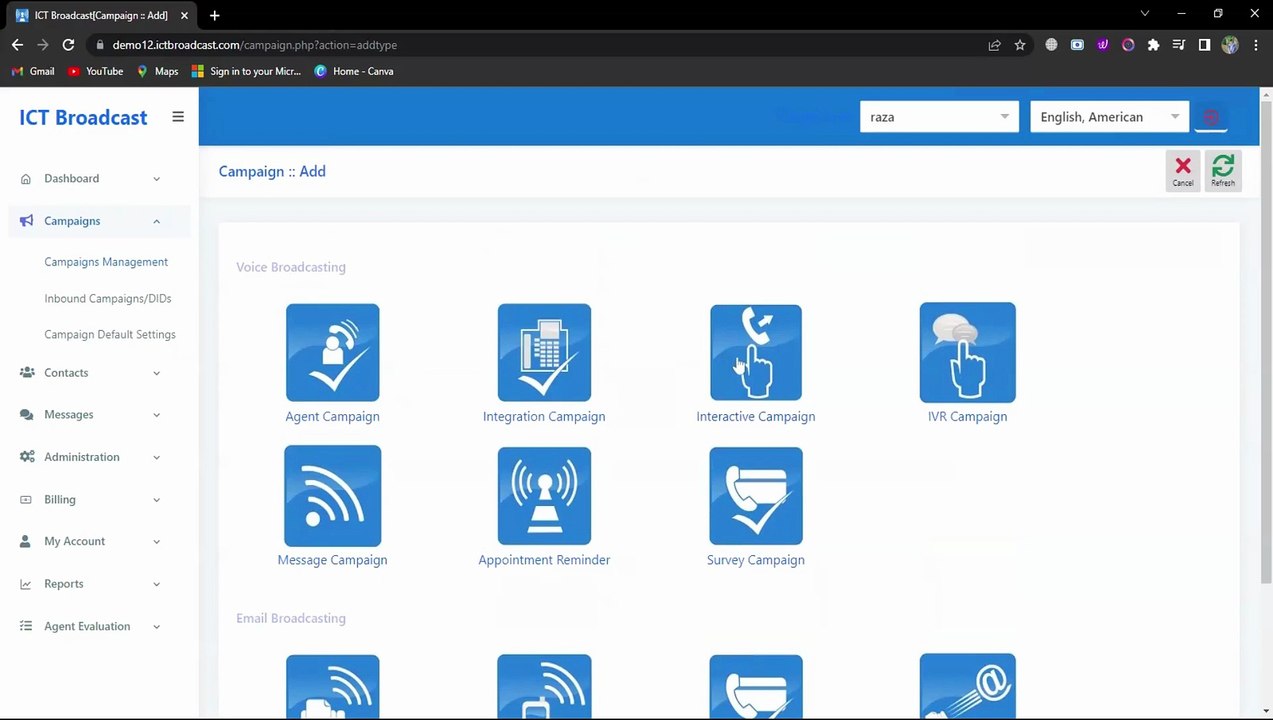
Task: Click the red icon beside language selector
Action: click(x=1212, y=117)
